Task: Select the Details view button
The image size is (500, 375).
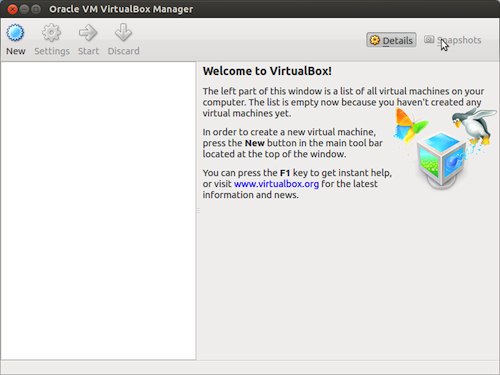Action: click(x=391, y=40)
